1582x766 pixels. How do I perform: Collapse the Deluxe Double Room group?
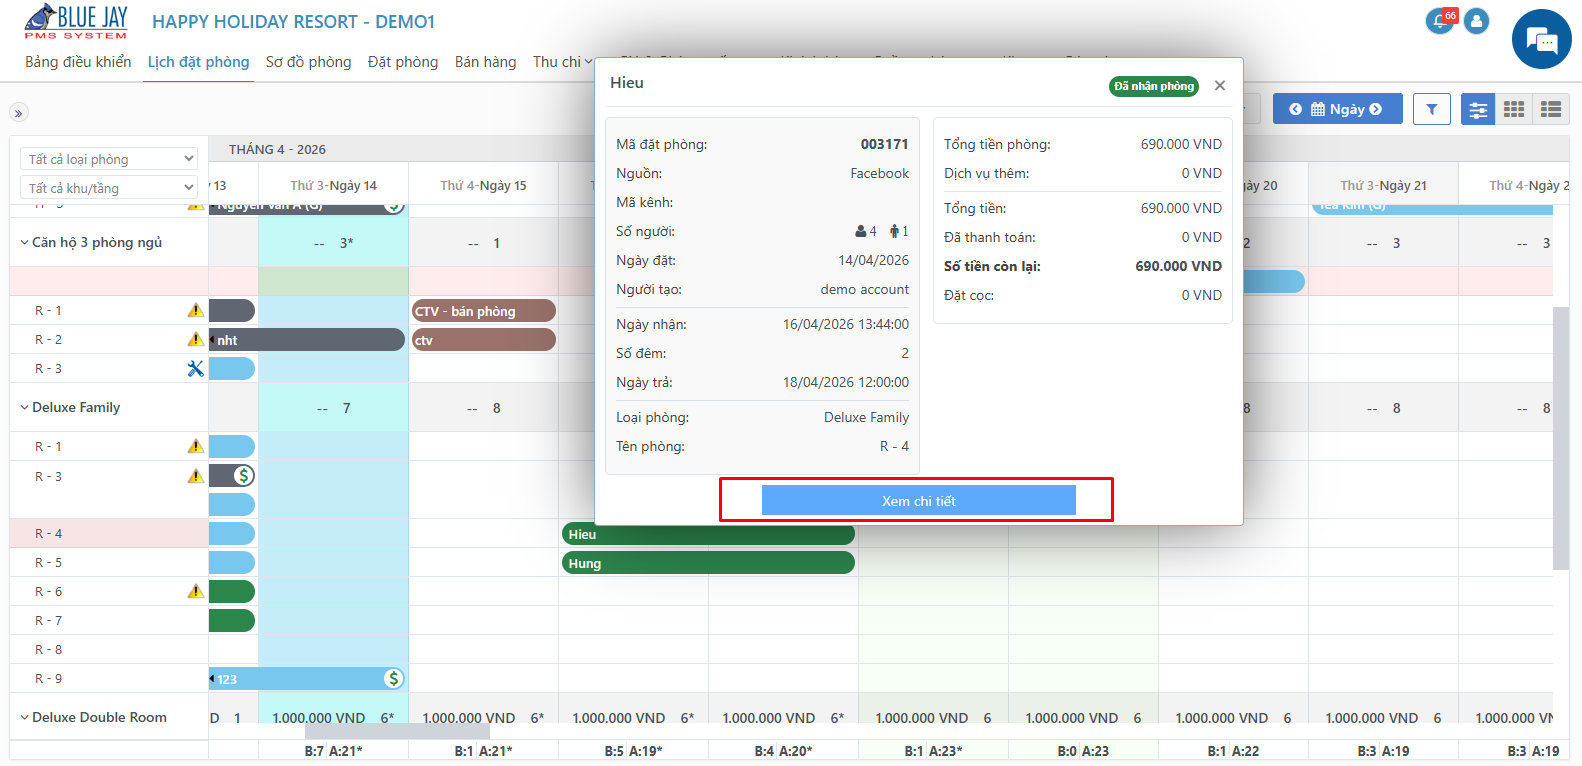click(25, 717)
